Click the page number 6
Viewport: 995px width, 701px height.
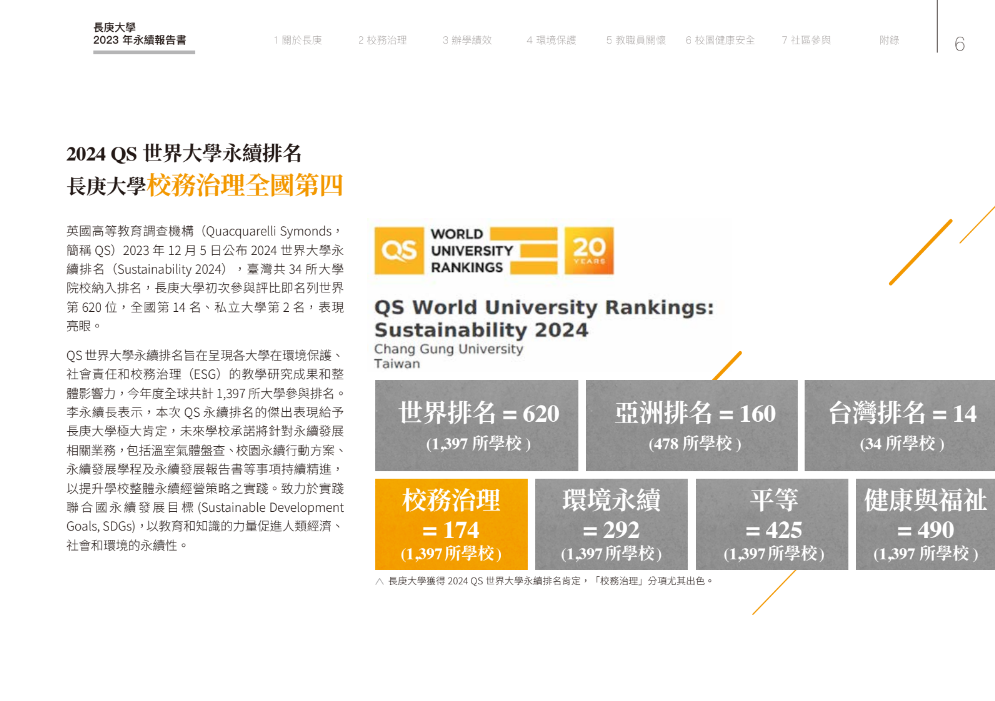tap(959, 44)
